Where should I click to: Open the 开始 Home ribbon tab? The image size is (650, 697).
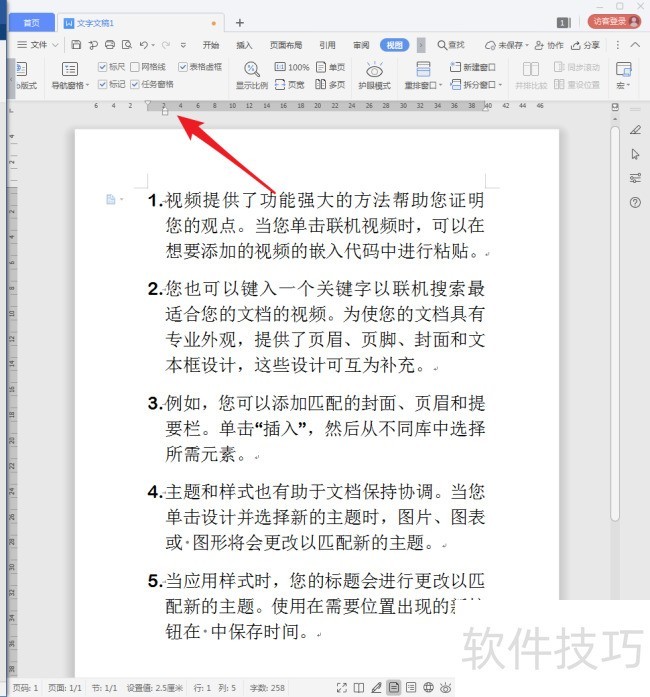[211, 45]
